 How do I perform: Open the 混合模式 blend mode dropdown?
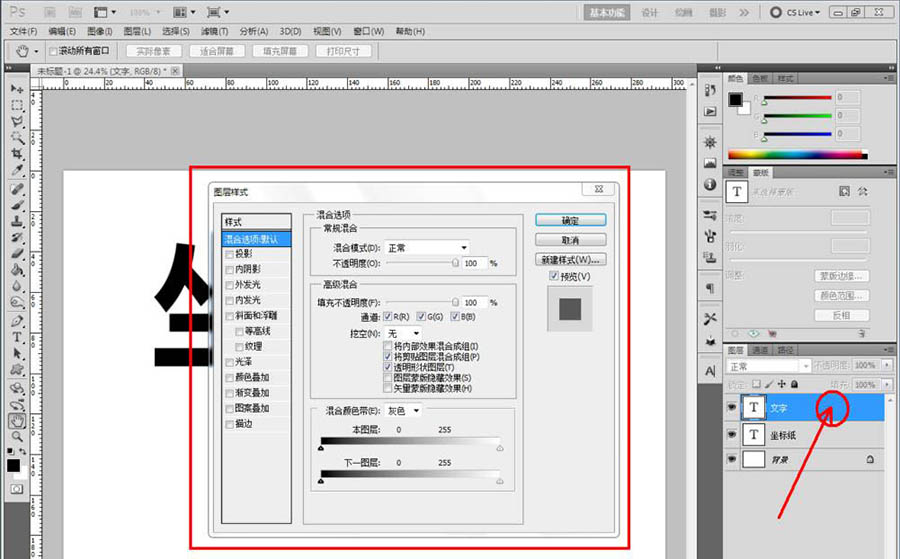tap(426, 248)
